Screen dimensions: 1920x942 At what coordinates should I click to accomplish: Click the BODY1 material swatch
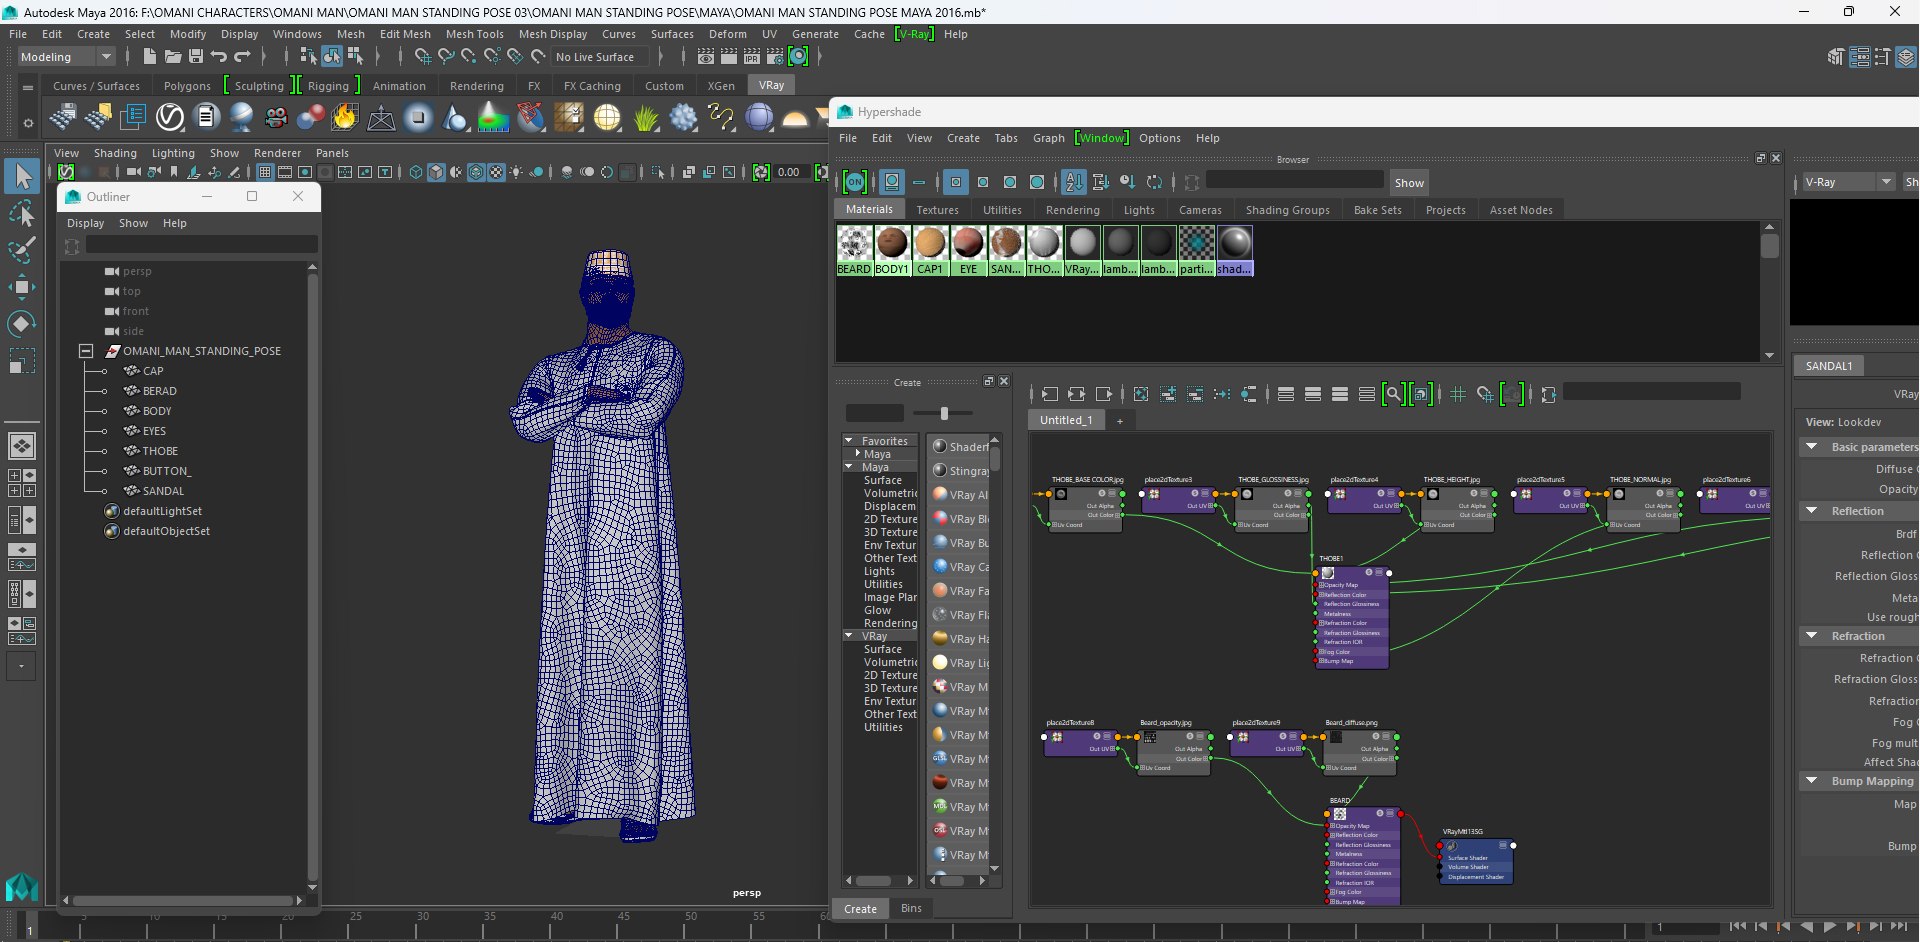892,250
